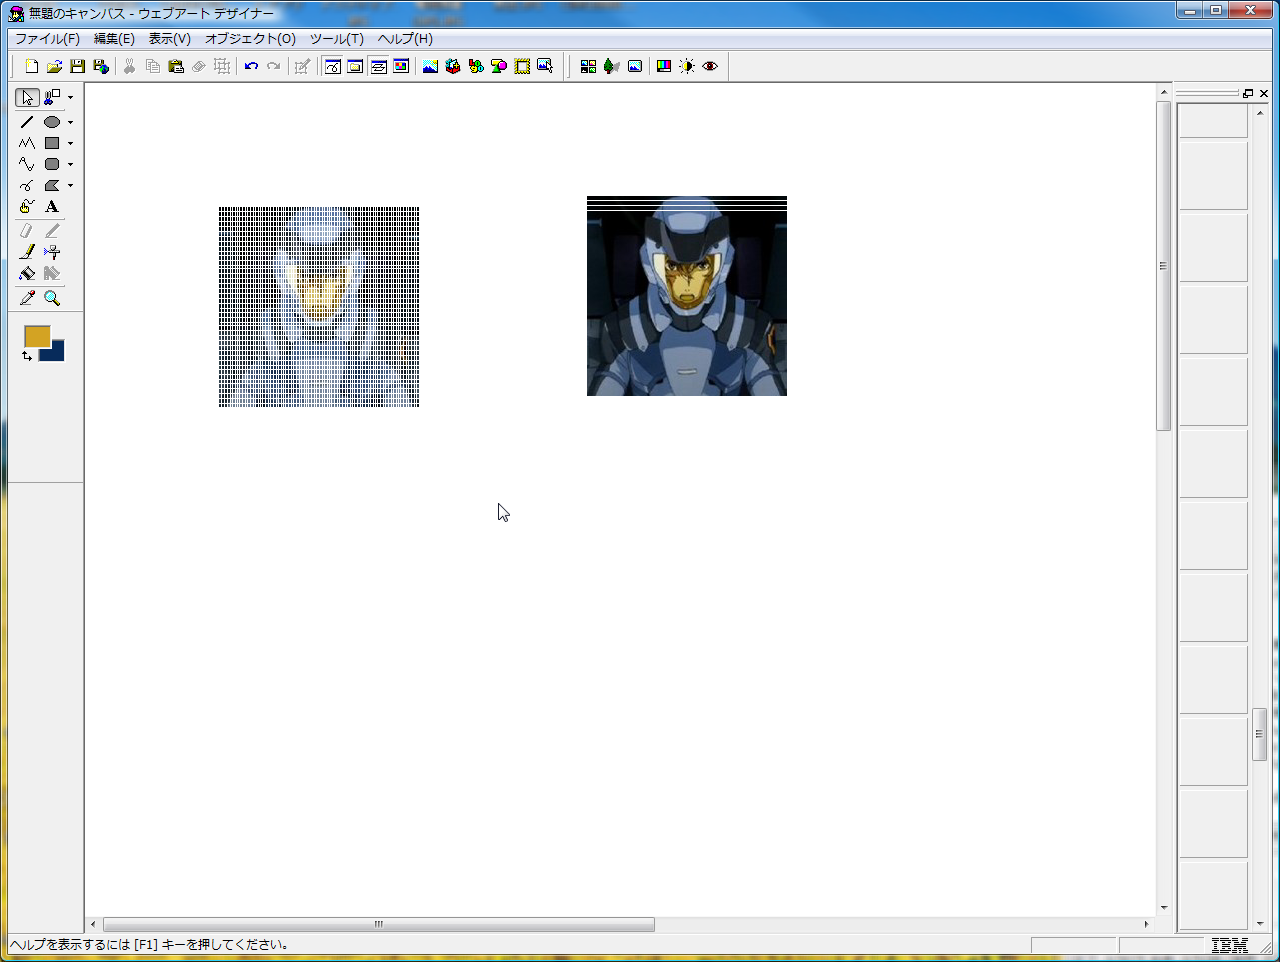Undo the last action
This screenshot has height=962, width=1280.
coord(251,66)
